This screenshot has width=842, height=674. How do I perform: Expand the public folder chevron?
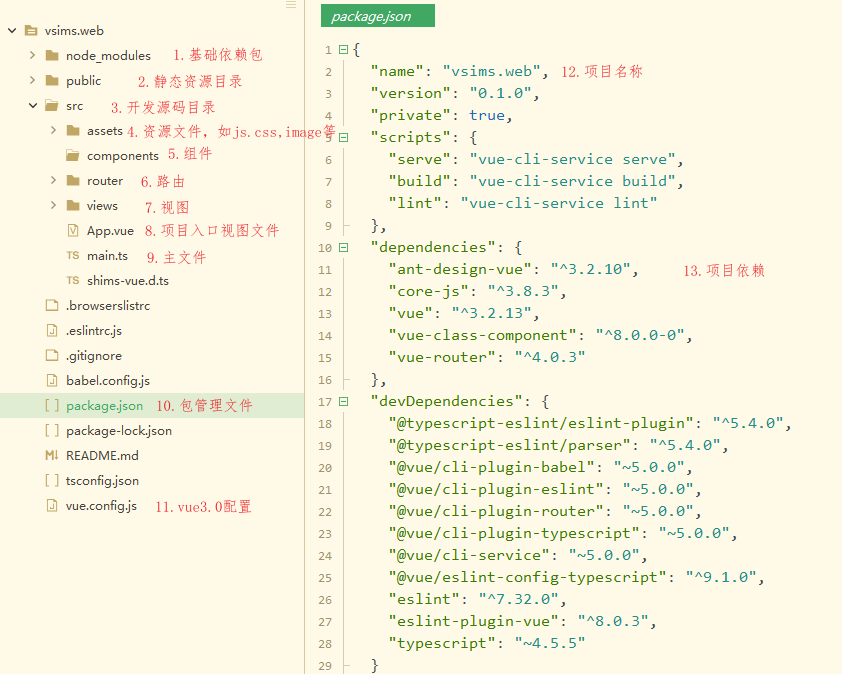(32, 81)
